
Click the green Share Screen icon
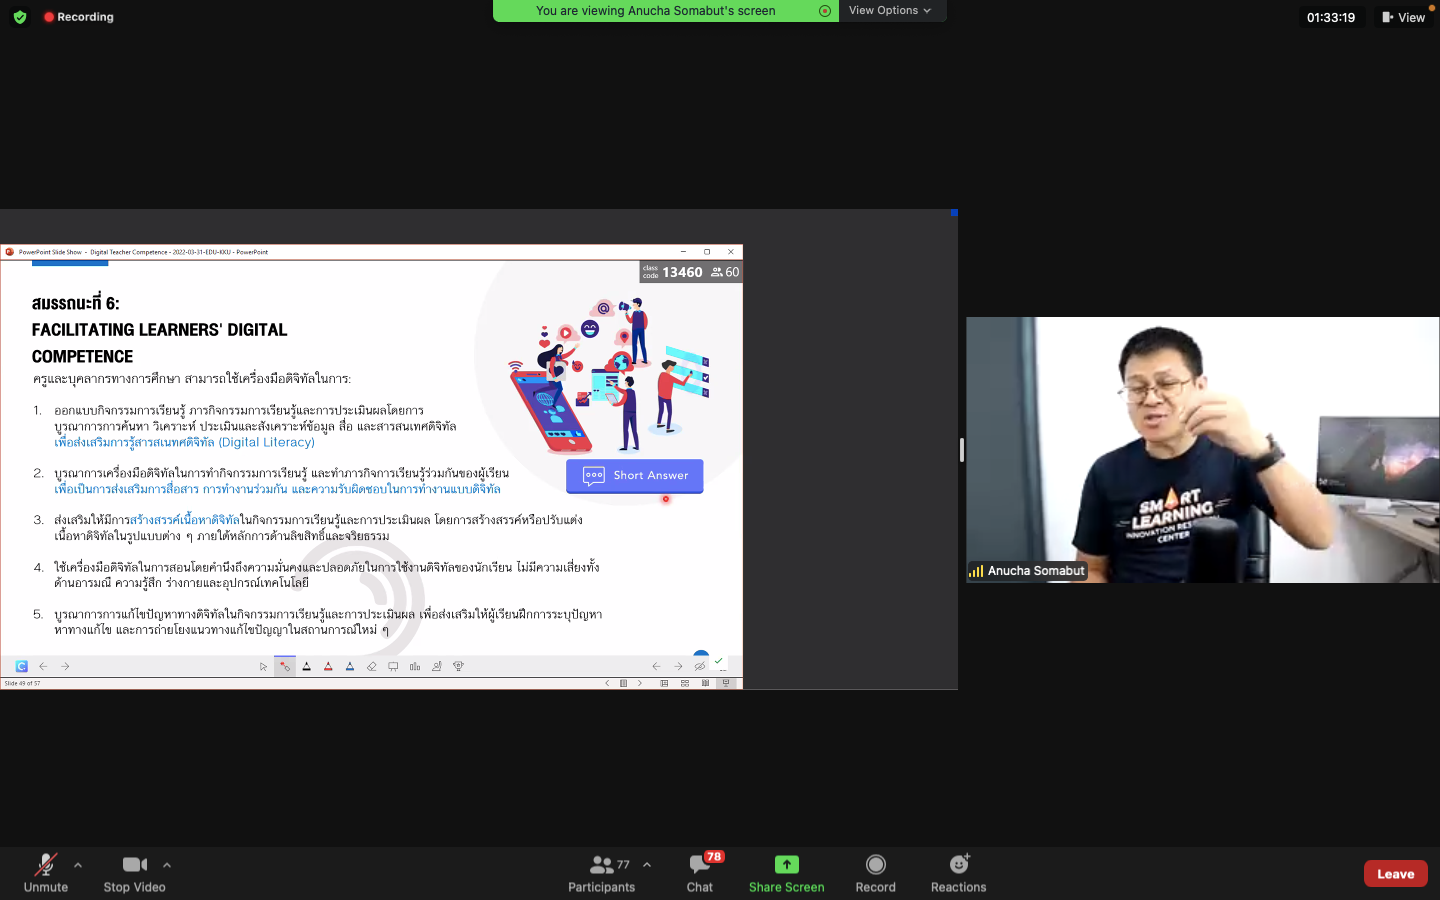click(x=786, y=864)
